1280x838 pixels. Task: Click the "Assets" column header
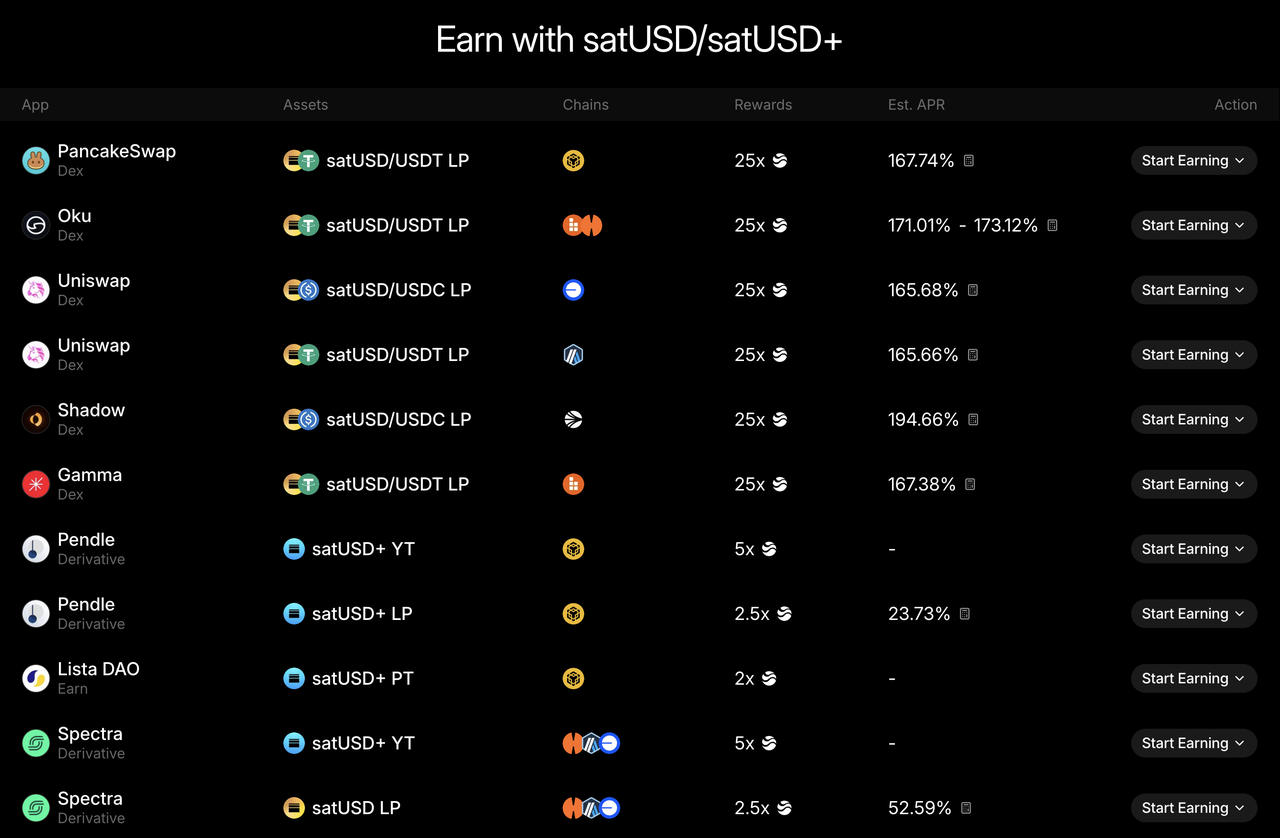[305, 105]
